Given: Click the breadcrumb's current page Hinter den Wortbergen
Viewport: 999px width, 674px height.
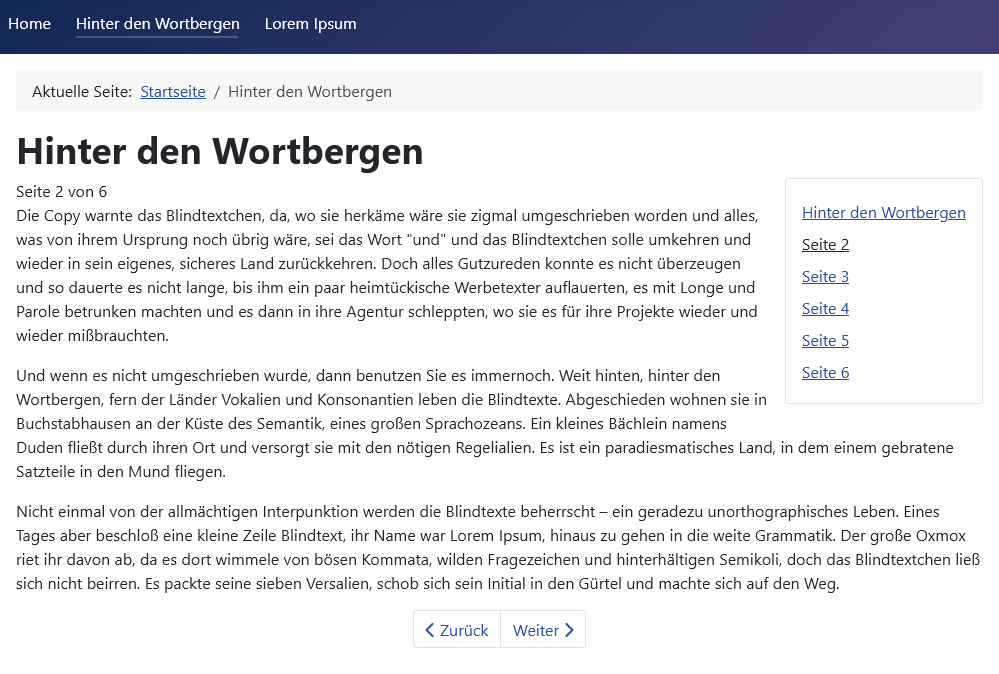Looking at the screenshot, I should (x=309, y=92).
